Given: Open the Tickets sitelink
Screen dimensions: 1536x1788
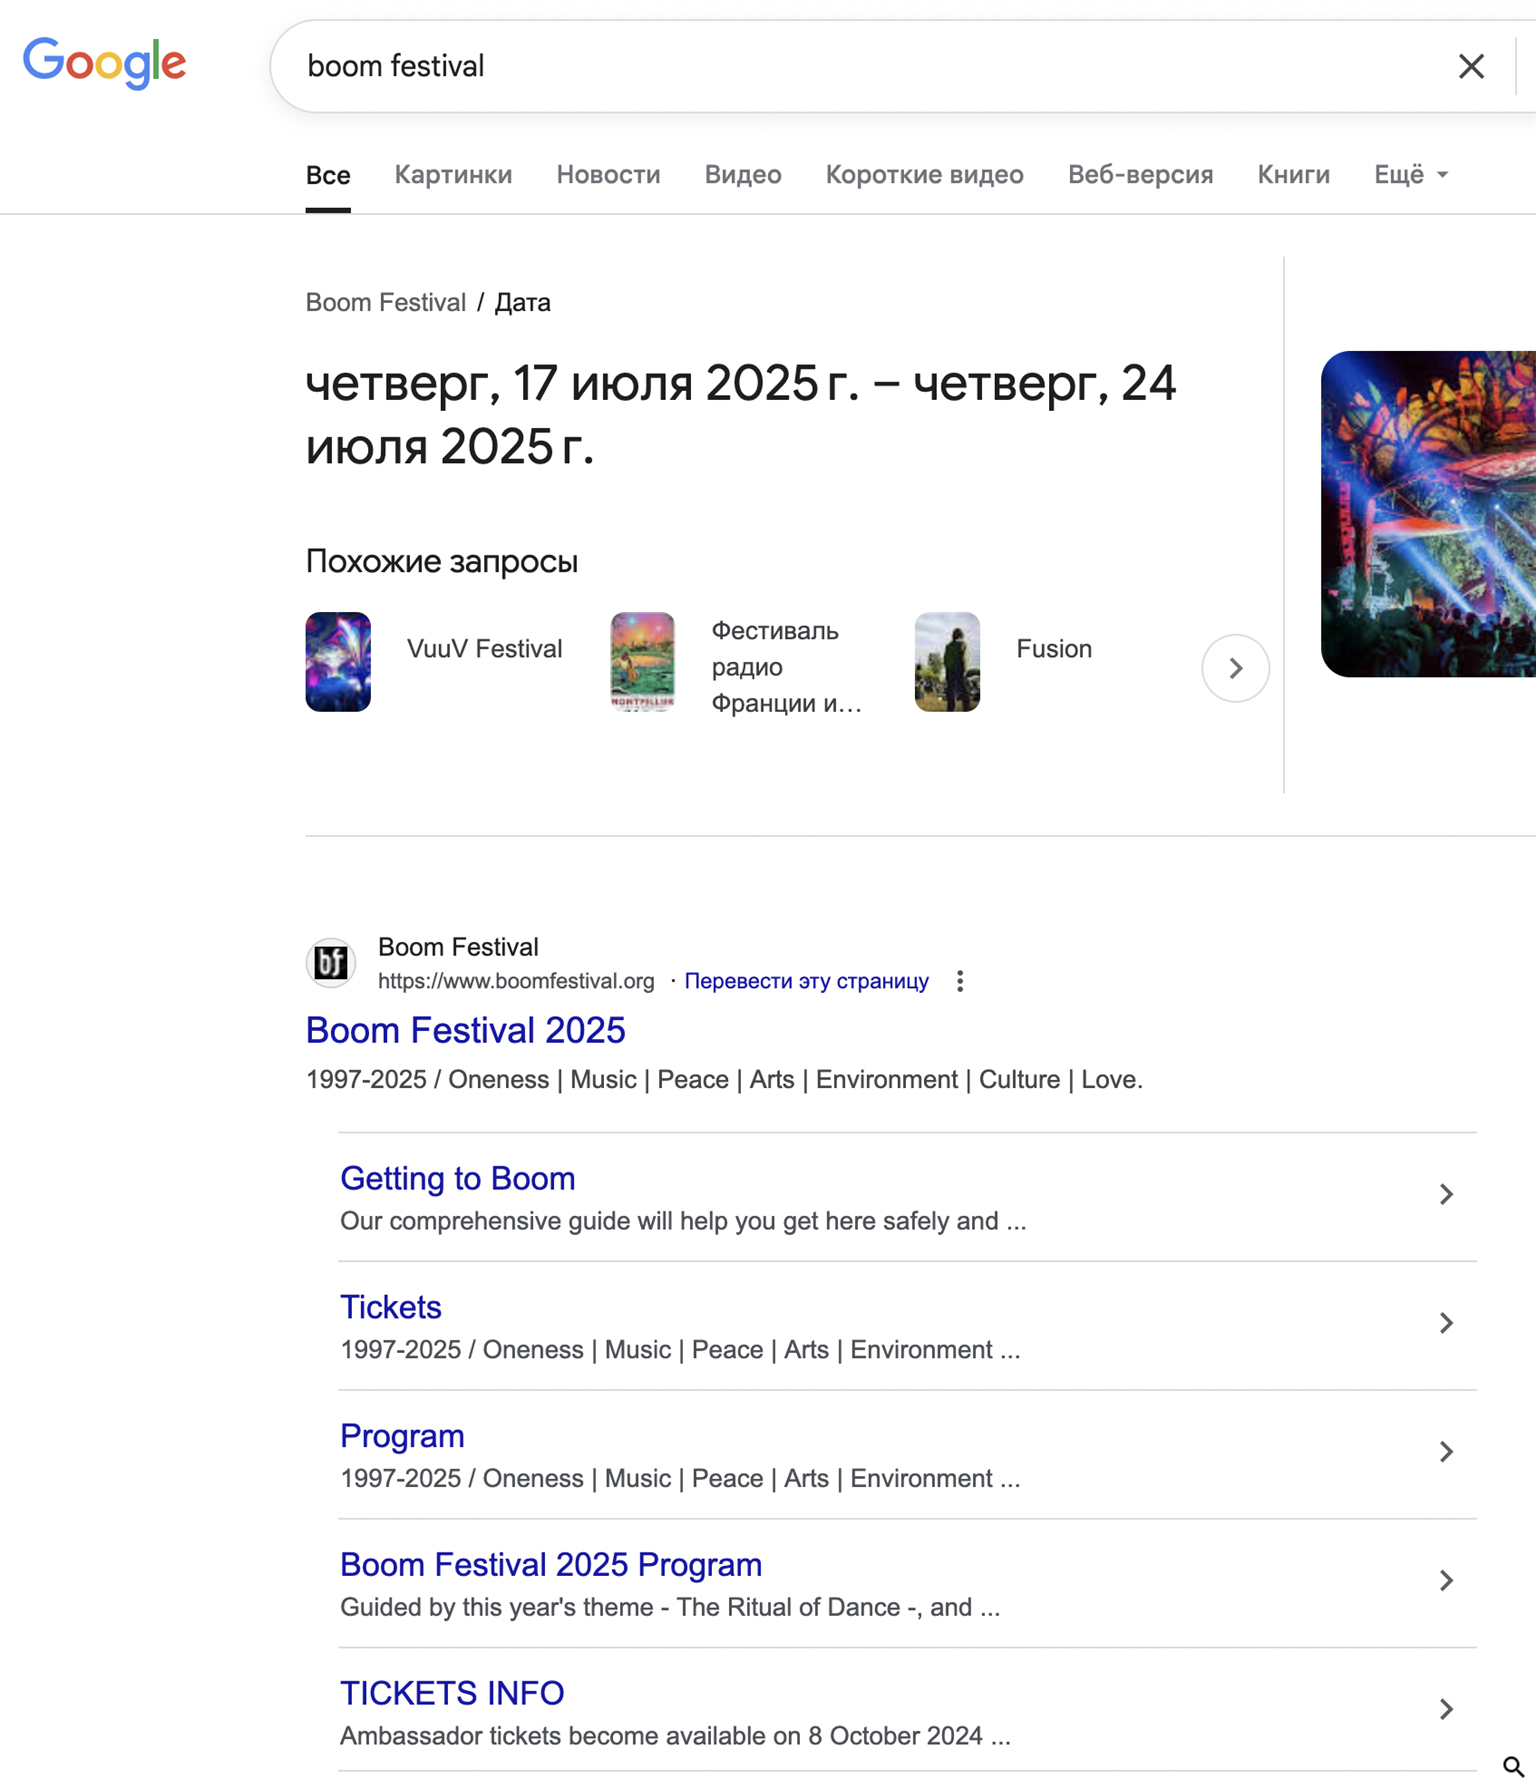Looking at the screenshot, I should pos(391,1308).
